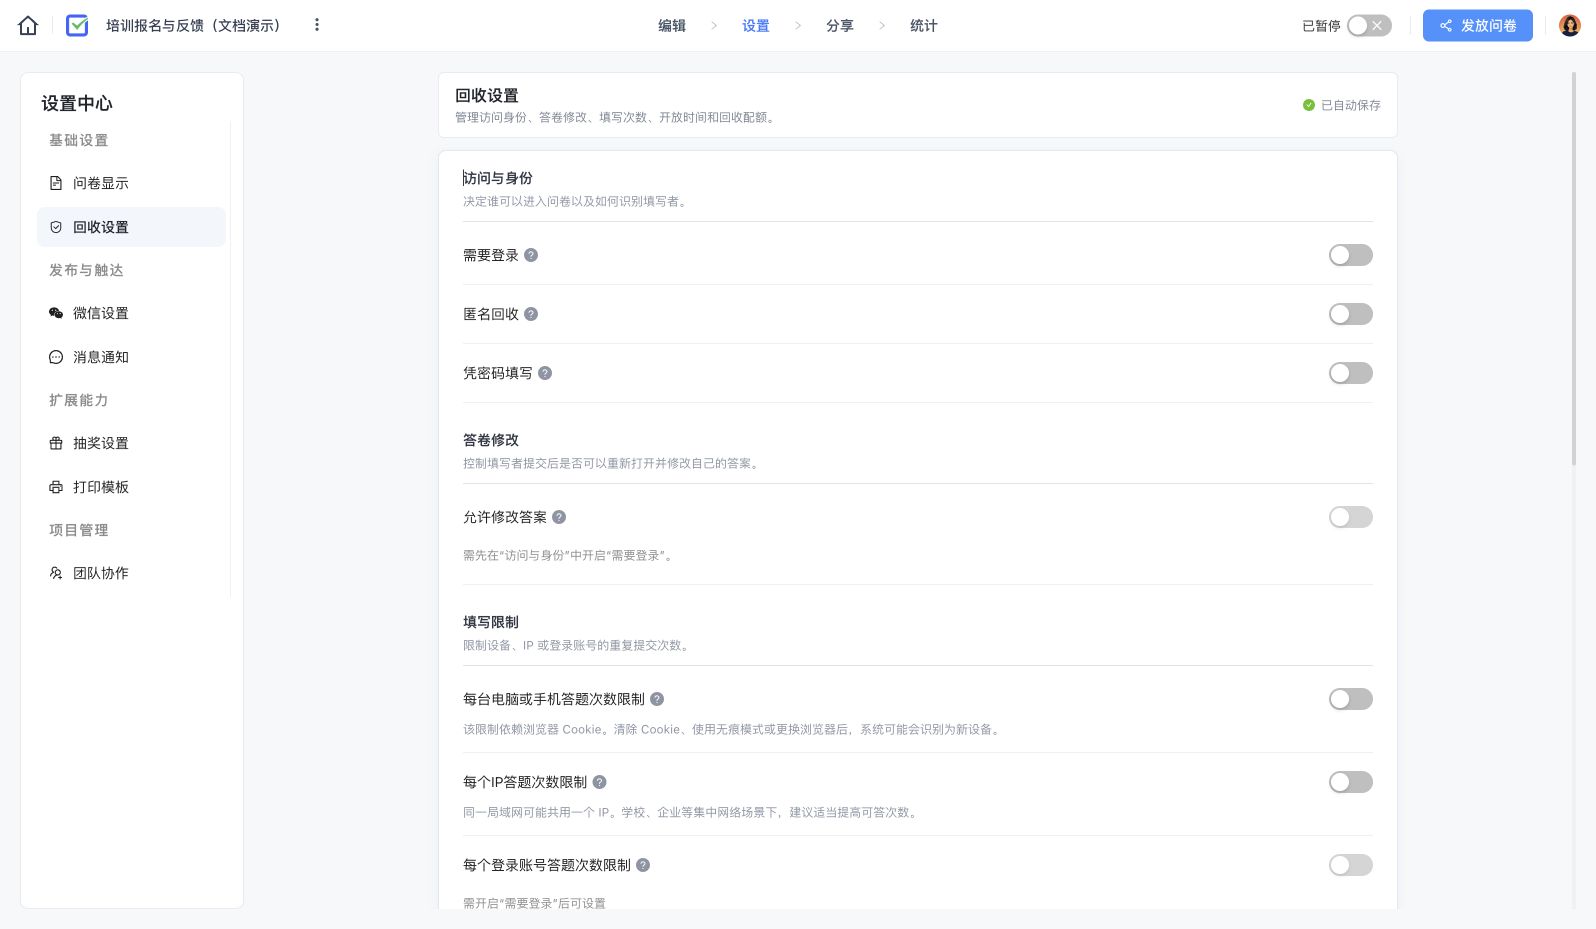Click help icon next to 匿名回收

531,314
